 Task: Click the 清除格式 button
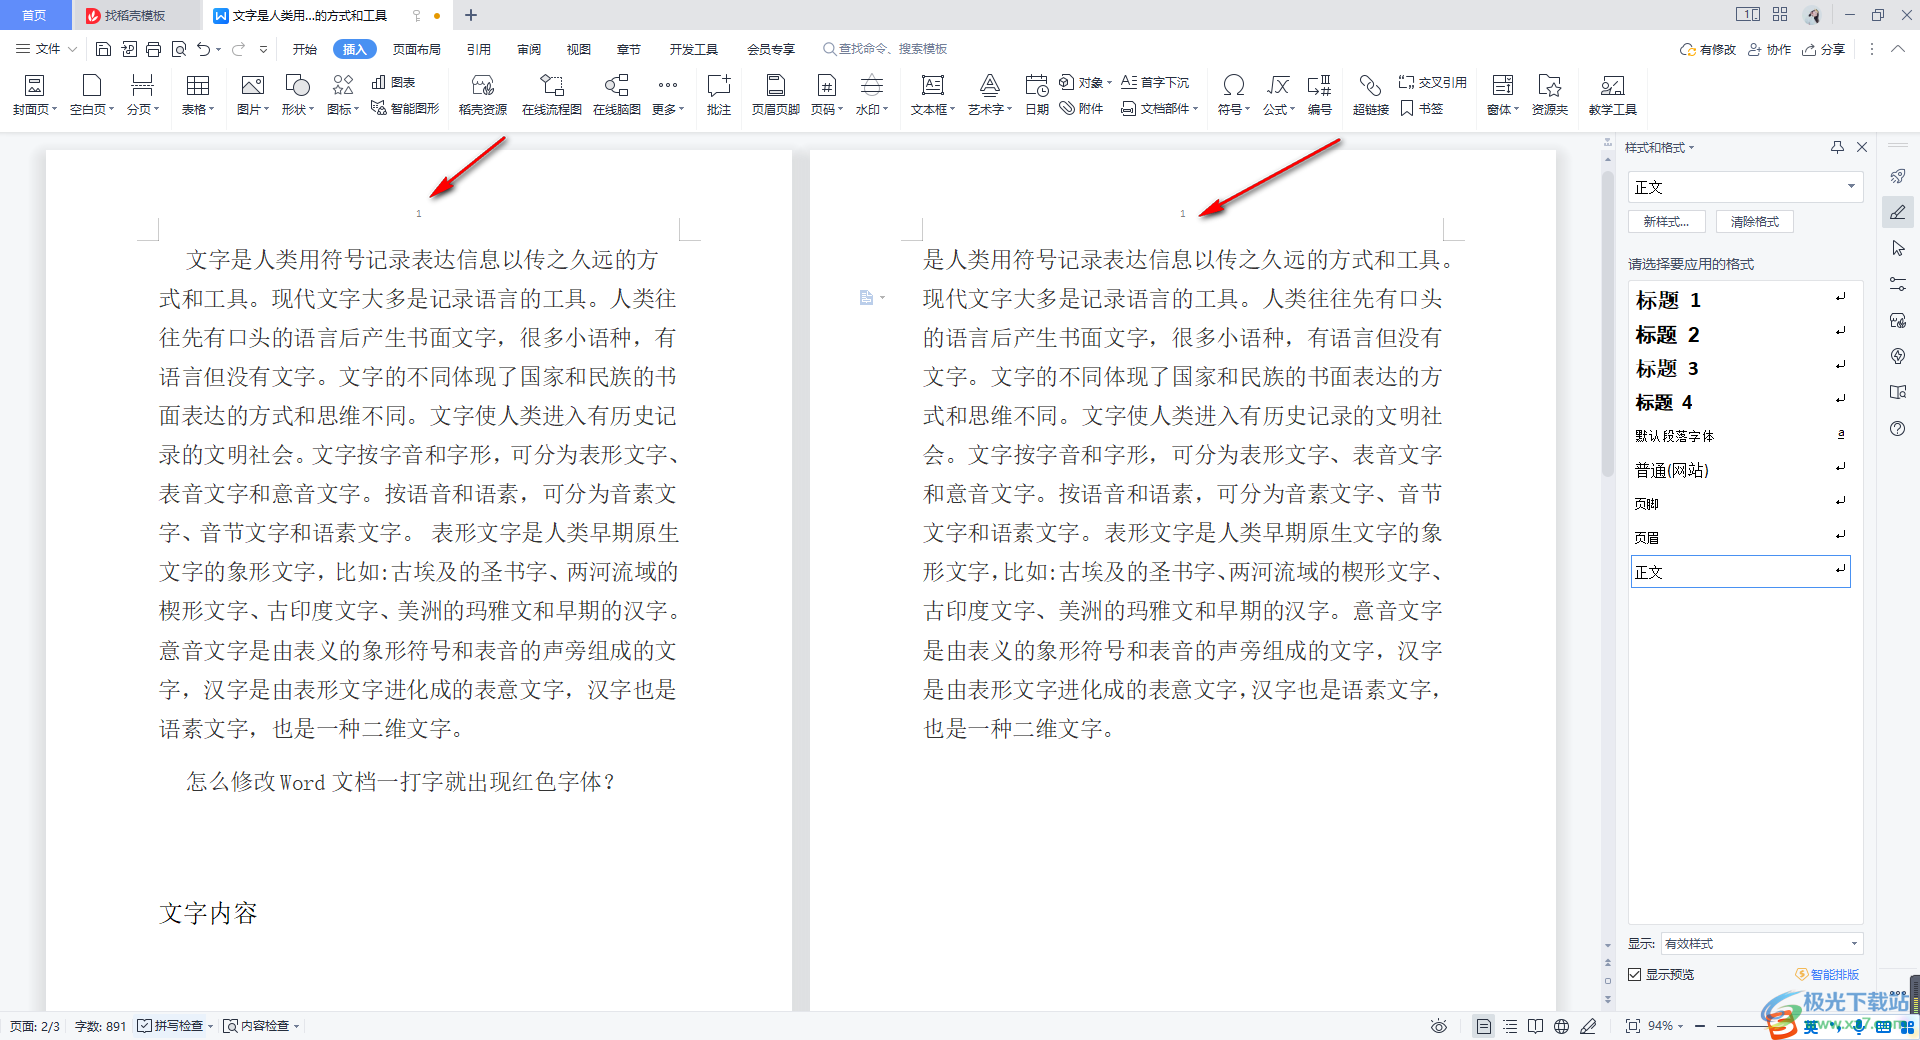(1755, 222)
